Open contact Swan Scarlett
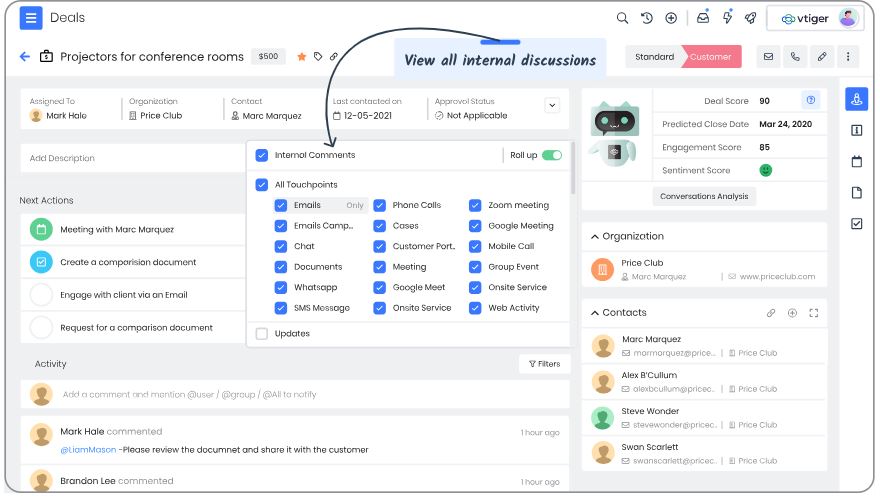The image size is (880, 497). (649, 447)
